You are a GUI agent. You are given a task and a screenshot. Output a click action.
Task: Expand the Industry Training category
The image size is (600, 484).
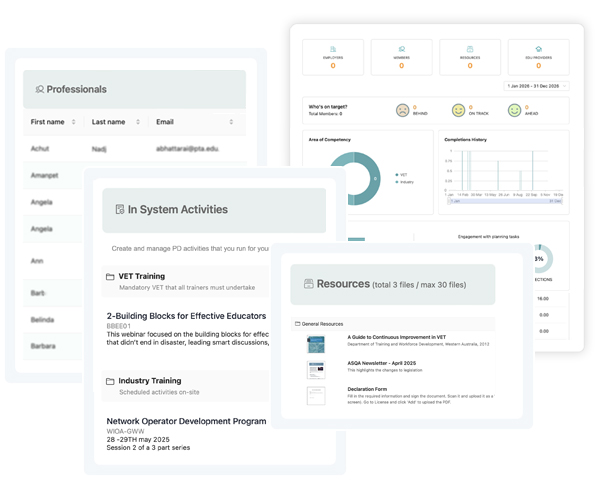tap(185, 386)
